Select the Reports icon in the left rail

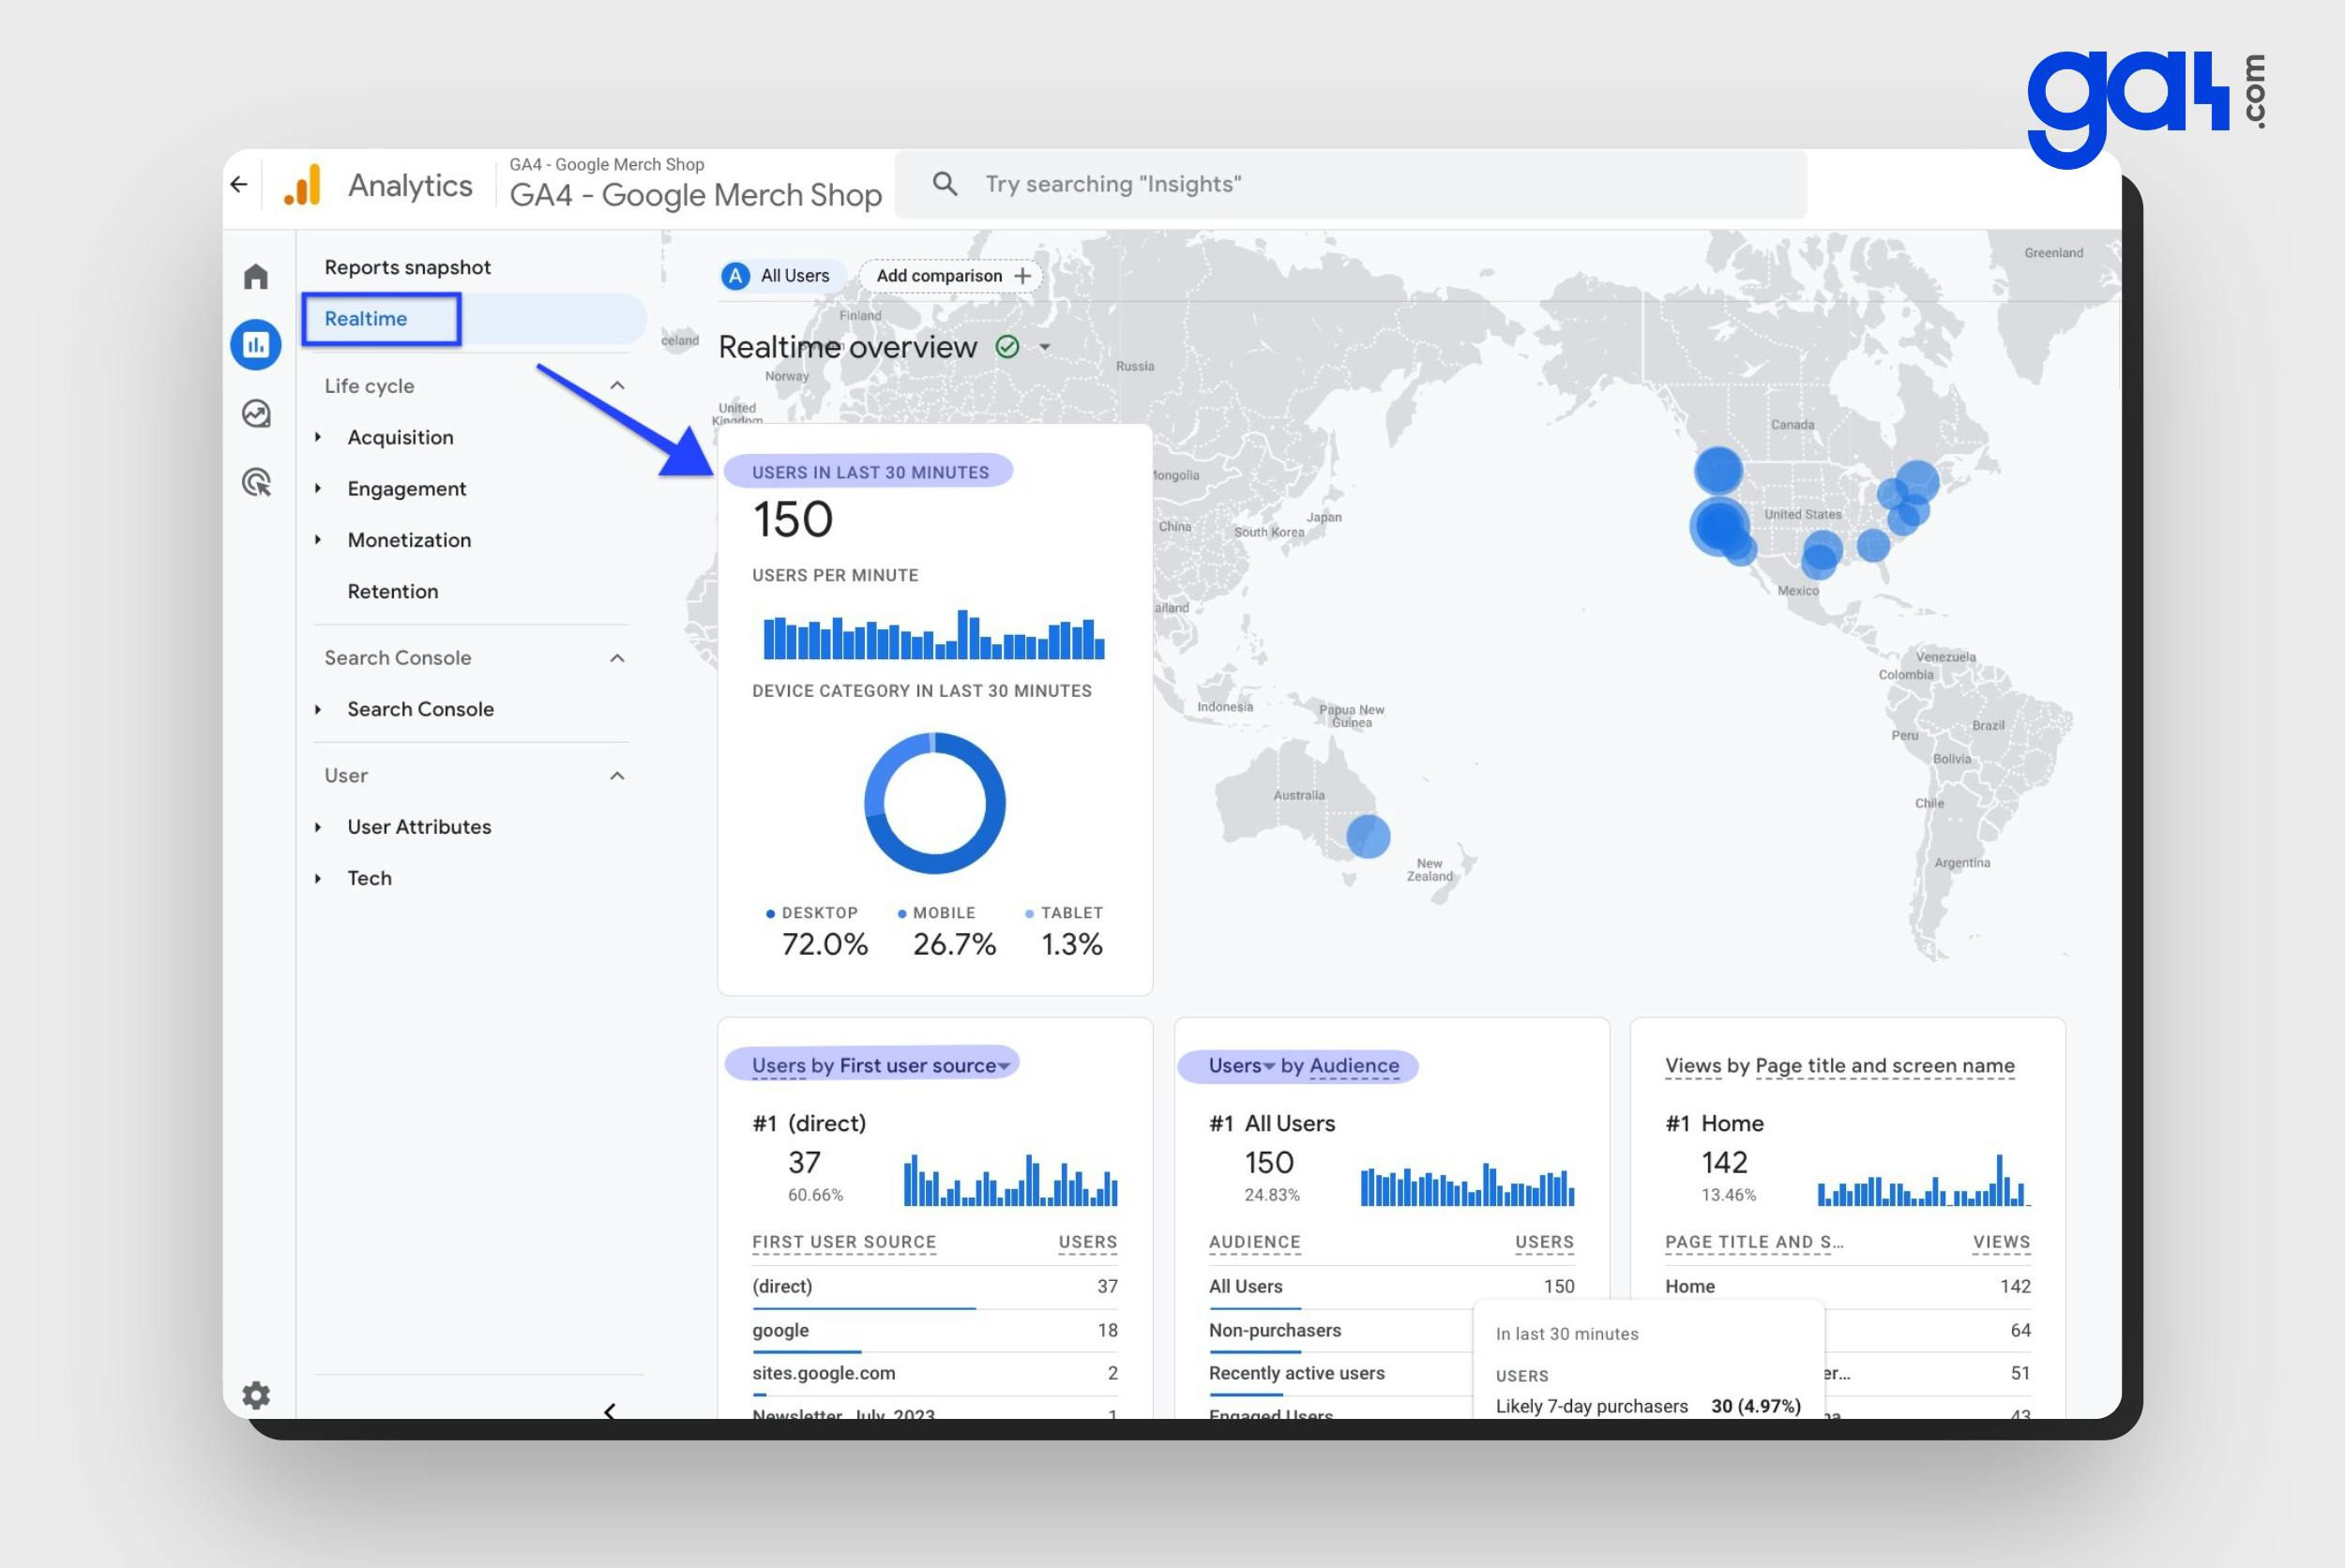click(x=256, y=345)
